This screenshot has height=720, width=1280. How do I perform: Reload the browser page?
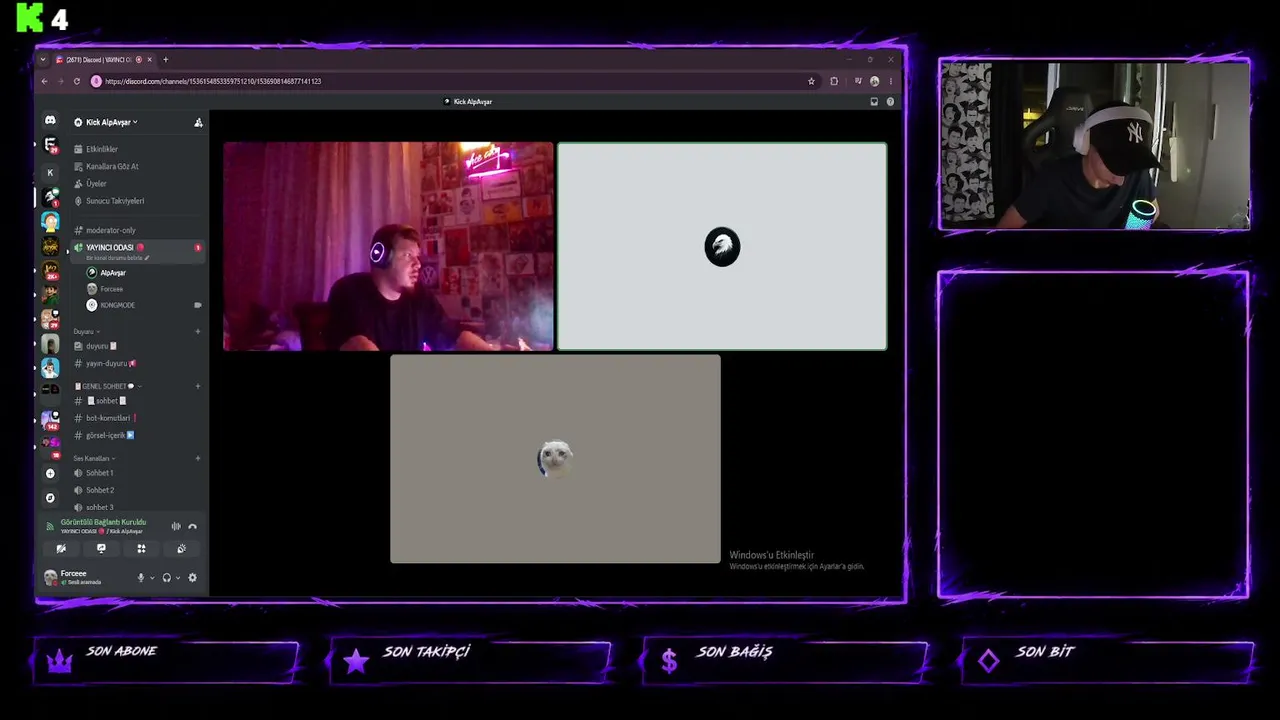coord(76,81)
